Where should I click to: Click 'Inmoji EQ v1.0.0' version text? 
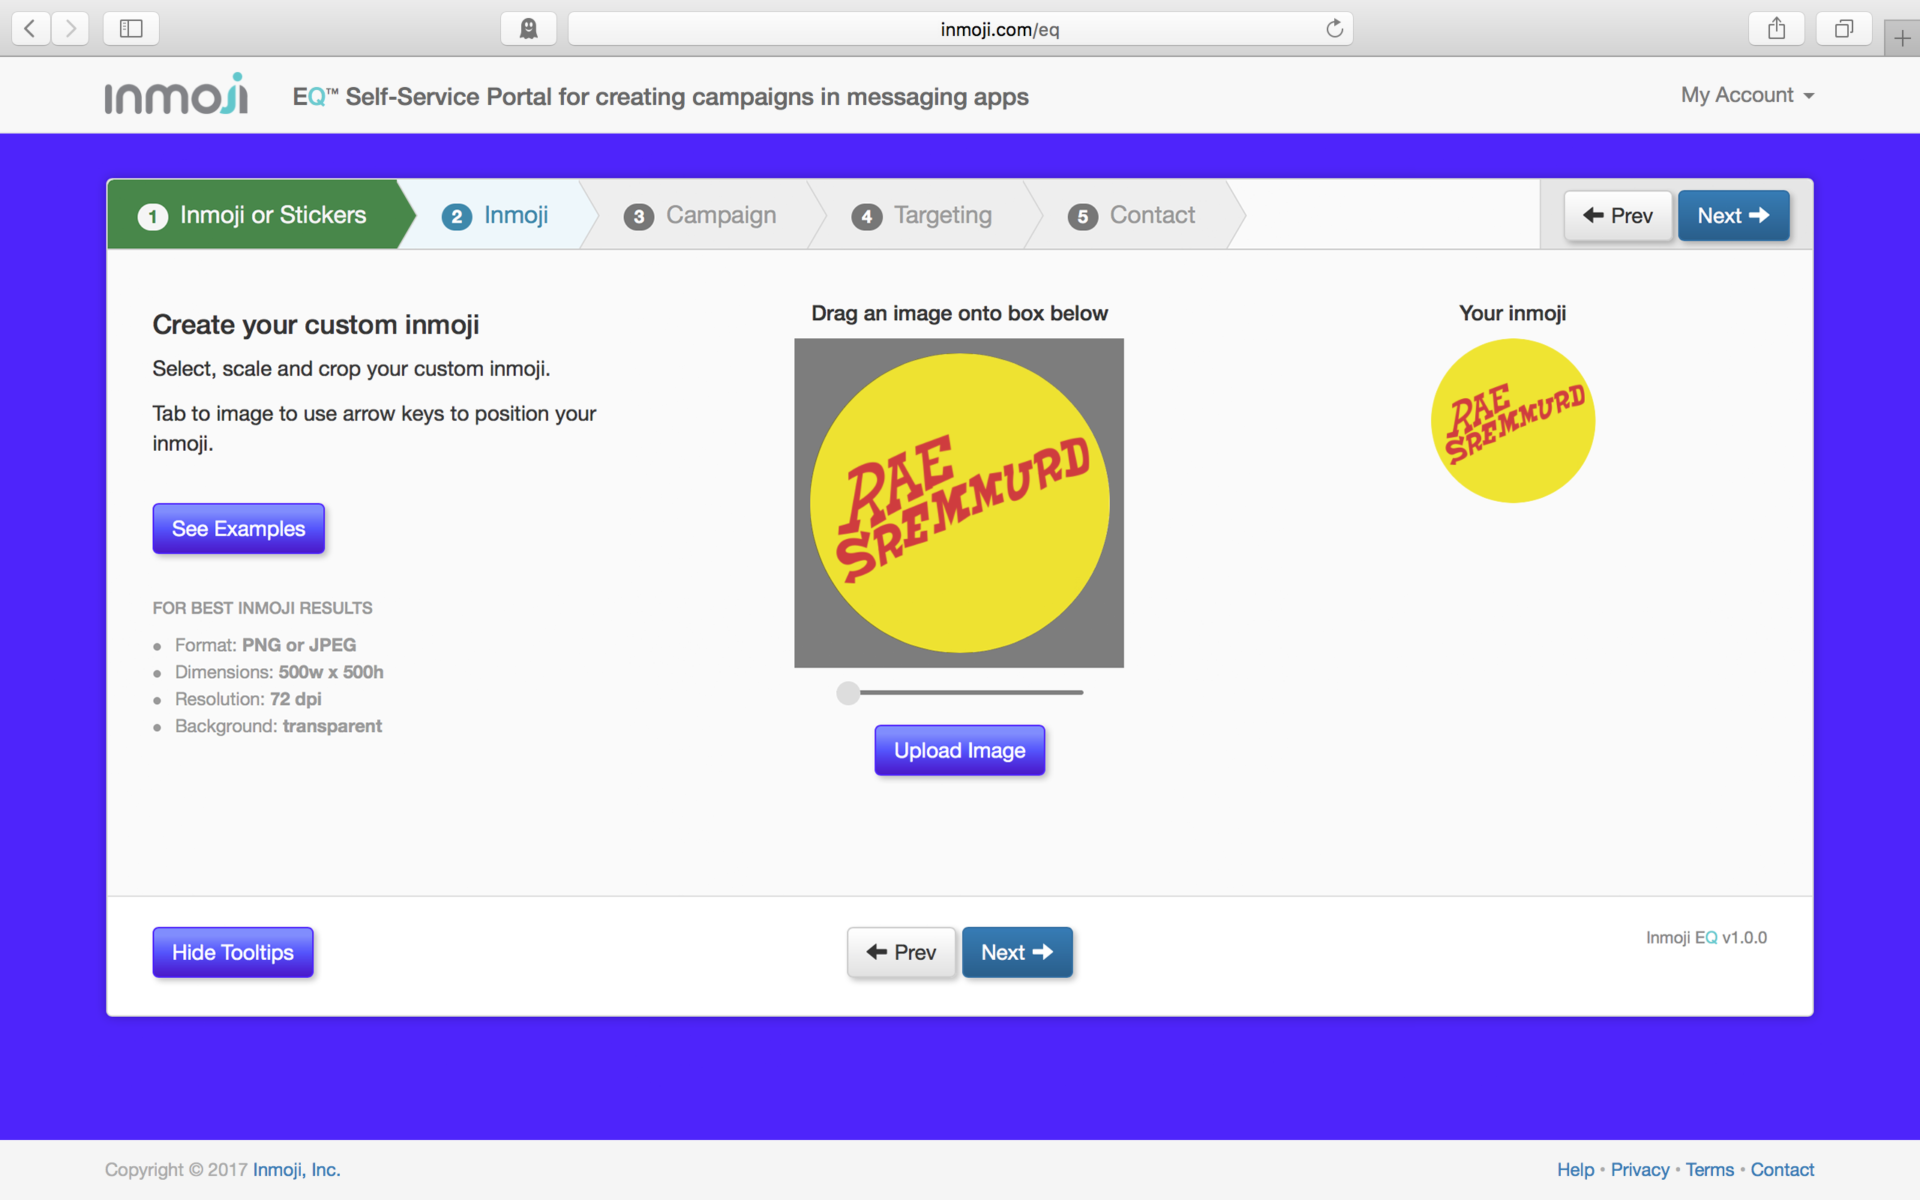tap(1706, 938)
